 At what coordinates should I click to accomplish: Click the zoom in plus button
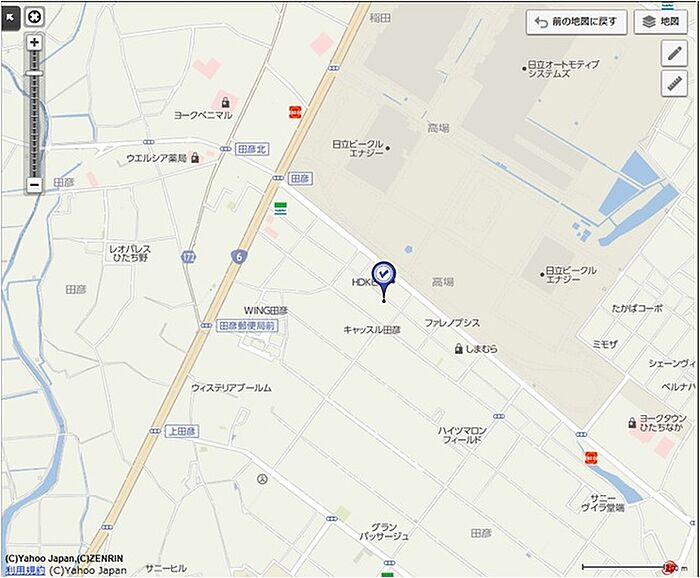[34, 43]
